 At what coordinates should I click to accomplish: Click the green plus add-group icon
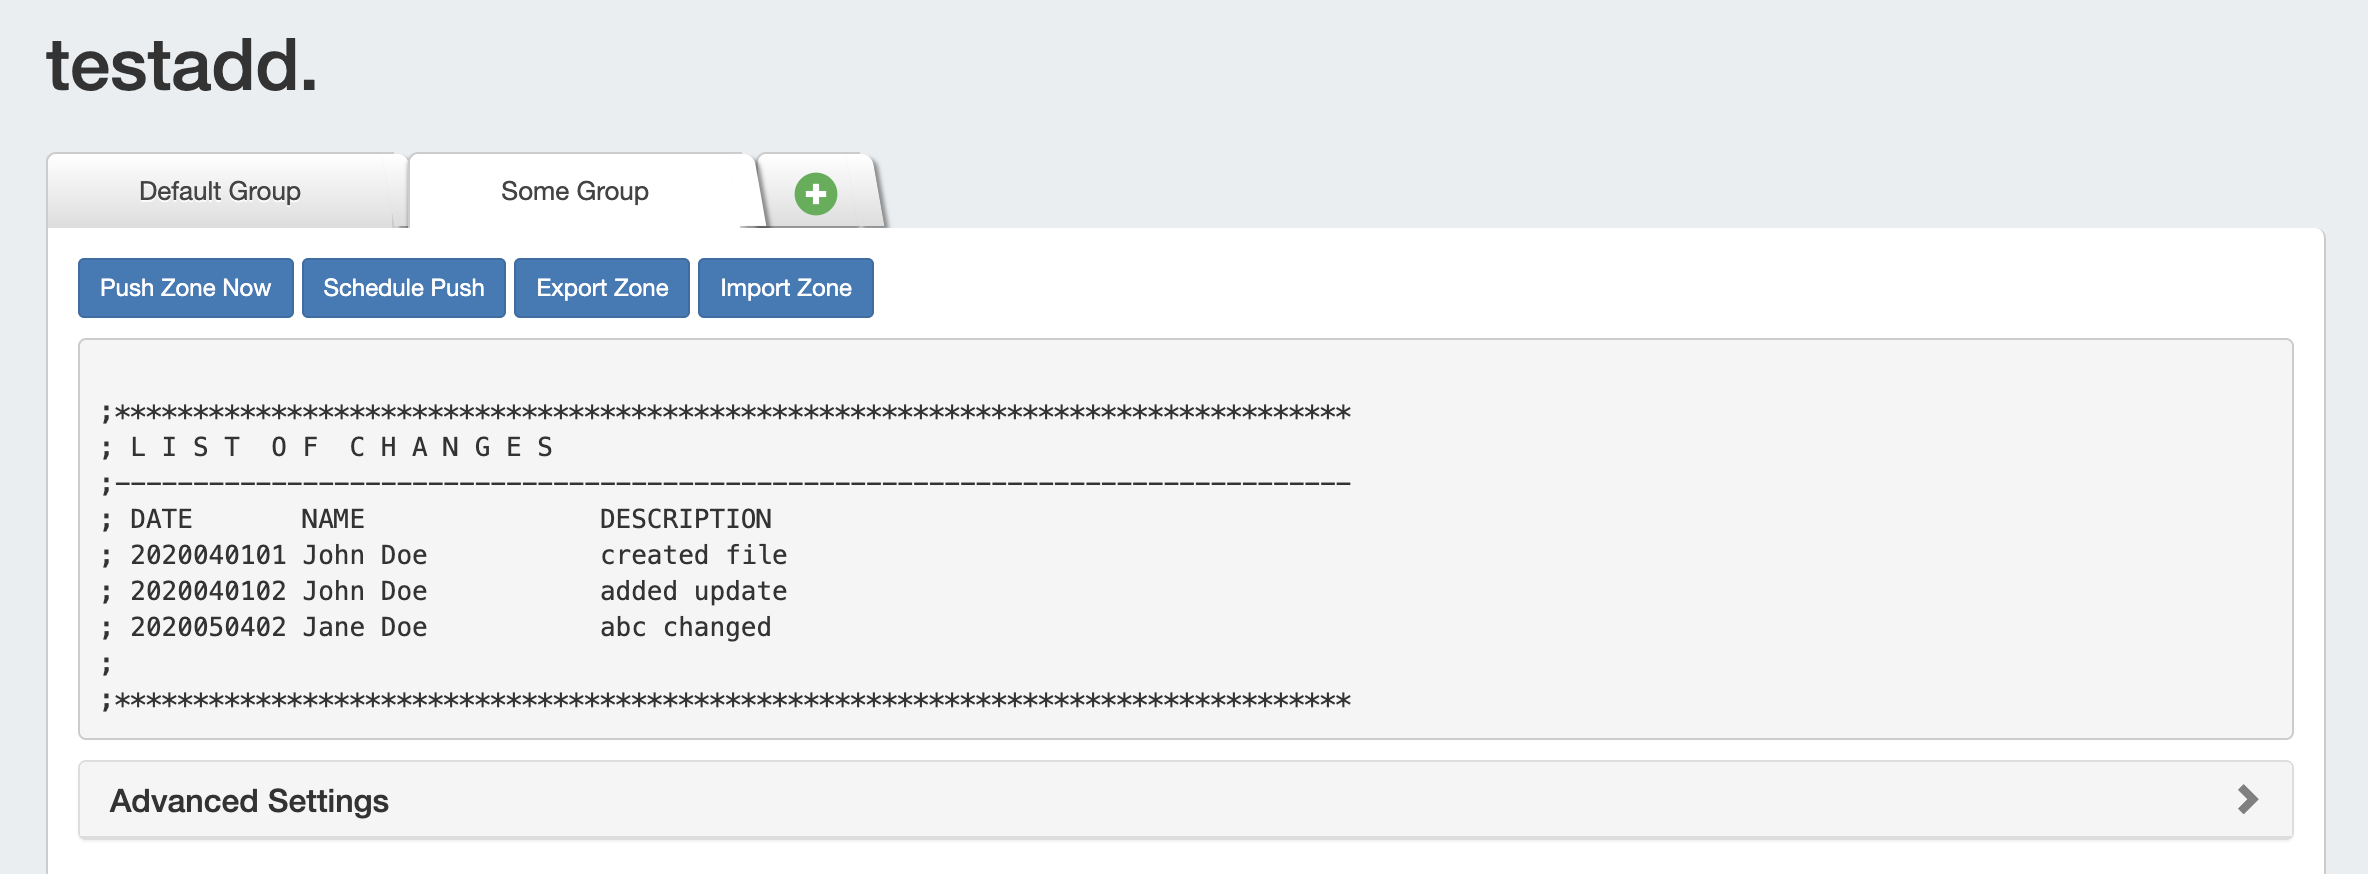pyautogui.click(x=815, y=193)
